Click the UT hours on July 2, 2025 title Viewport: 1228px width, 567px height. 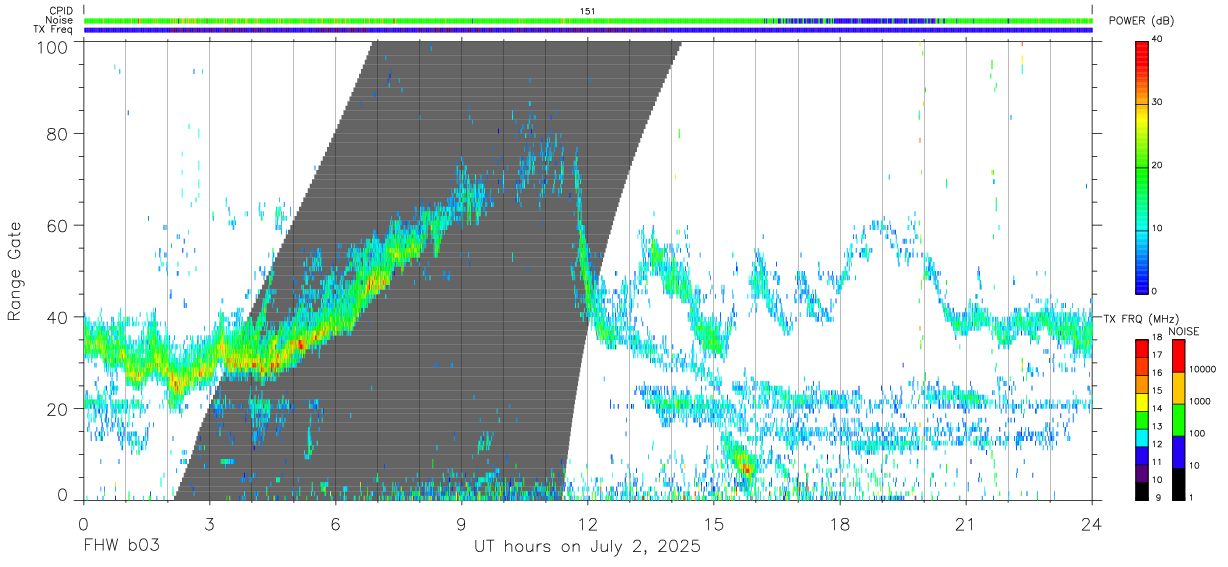587,547
